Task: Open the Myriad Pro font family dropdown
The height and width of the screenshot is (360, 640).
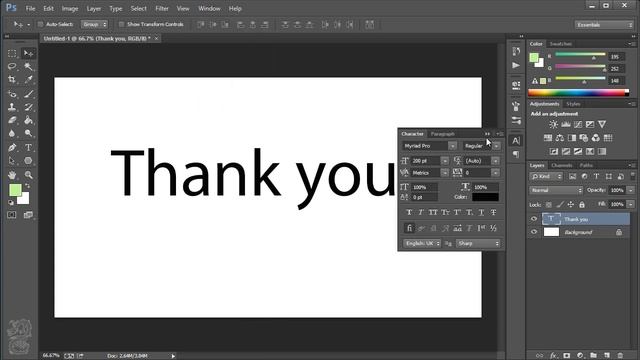Action: [x=453, y=146]
